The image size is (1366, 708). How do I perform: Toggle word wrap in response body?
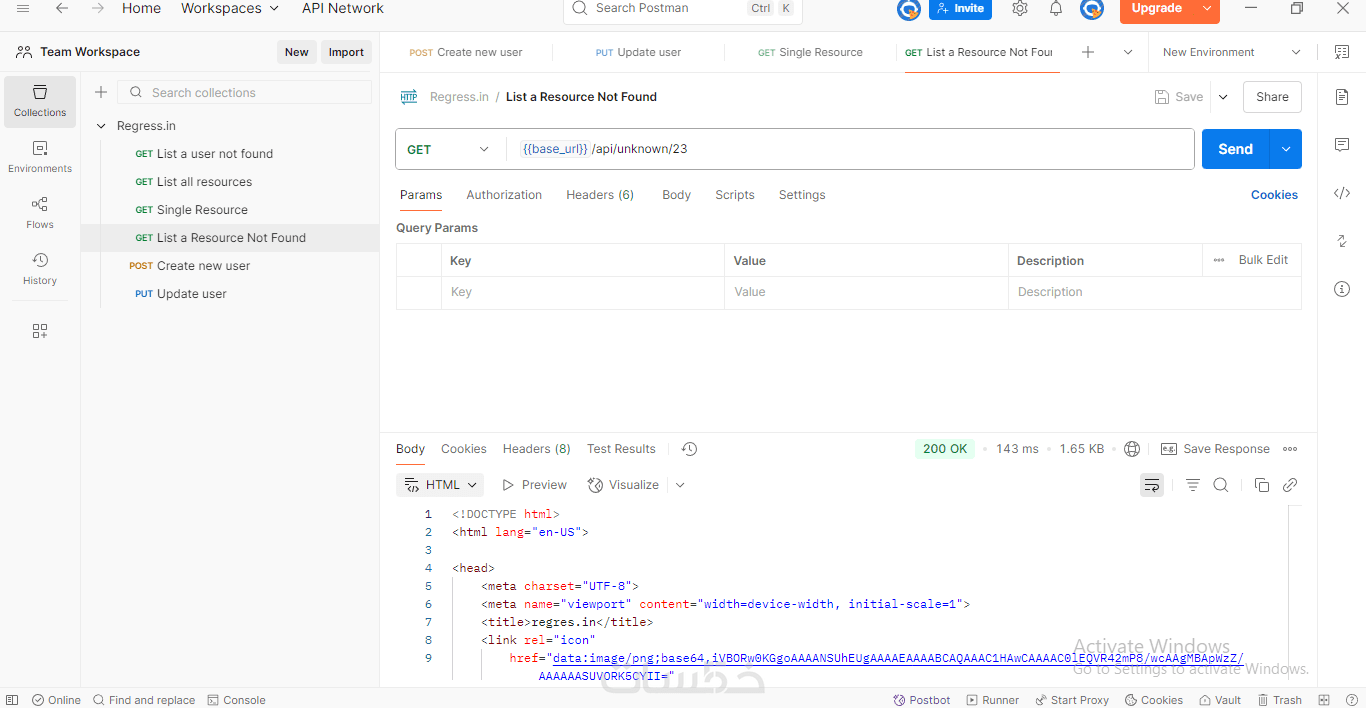(1152, 485)
